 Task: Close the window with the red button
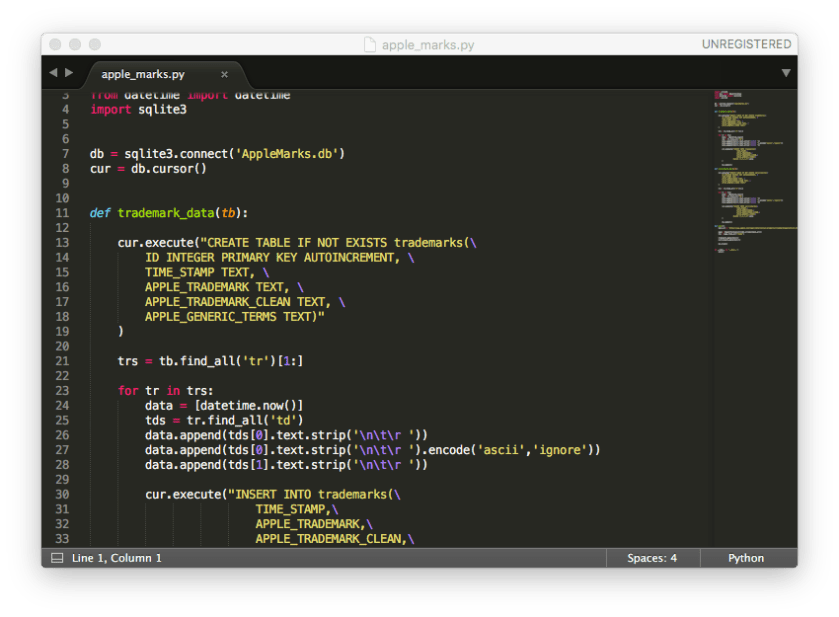(x=55, y=45)
